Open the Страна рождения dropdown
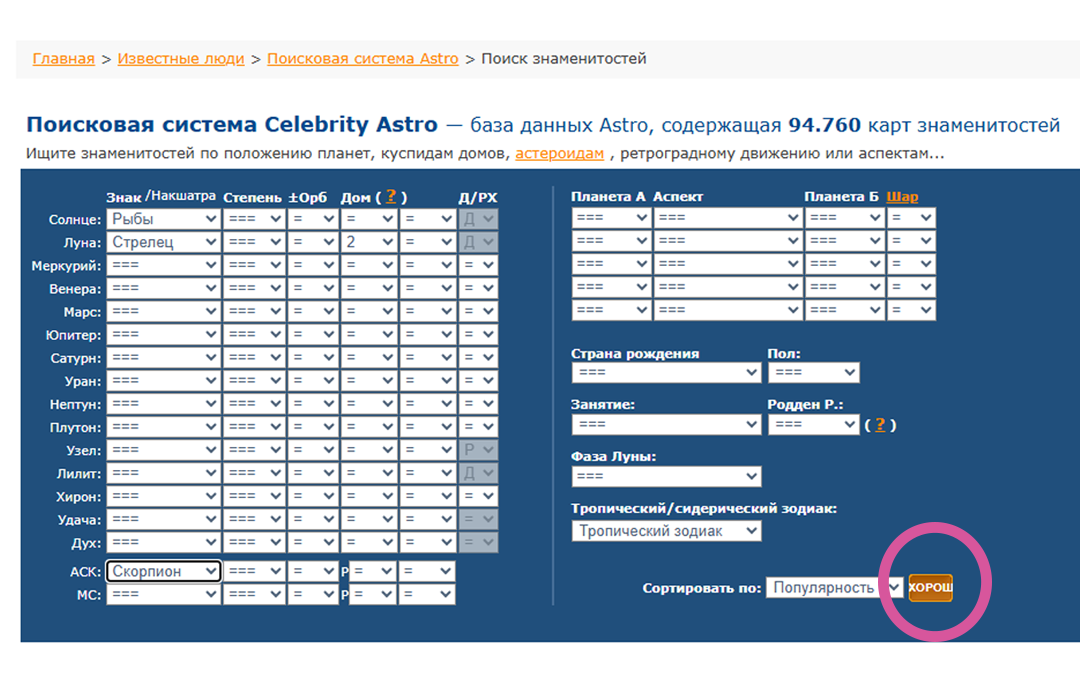This screenshot has width=1080, height=690. pyautogui.click(x=666, y=373)
